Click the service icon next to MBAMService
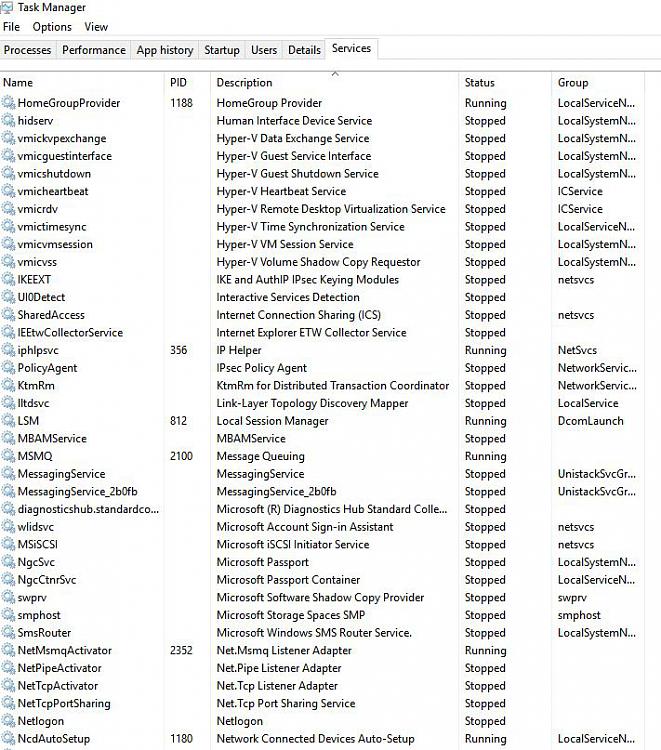The image size is (661, 750). pyautogui.click(x=8, y=439)
